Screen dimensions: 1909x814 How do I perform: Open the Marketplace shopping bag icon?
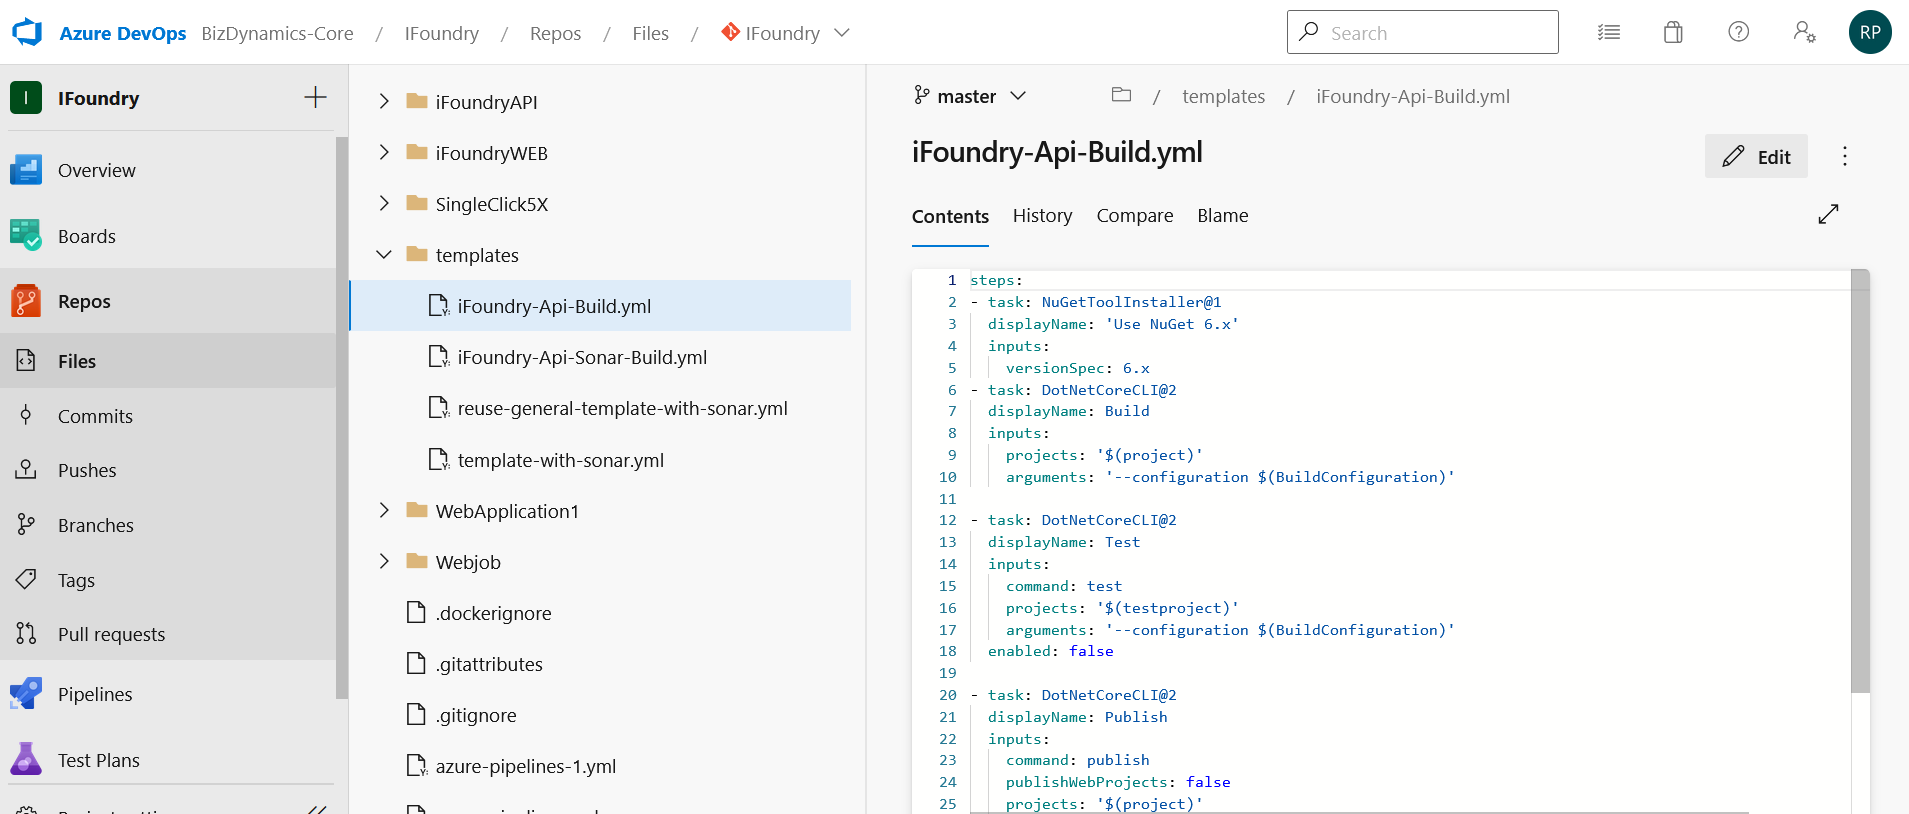point(1673,32)
